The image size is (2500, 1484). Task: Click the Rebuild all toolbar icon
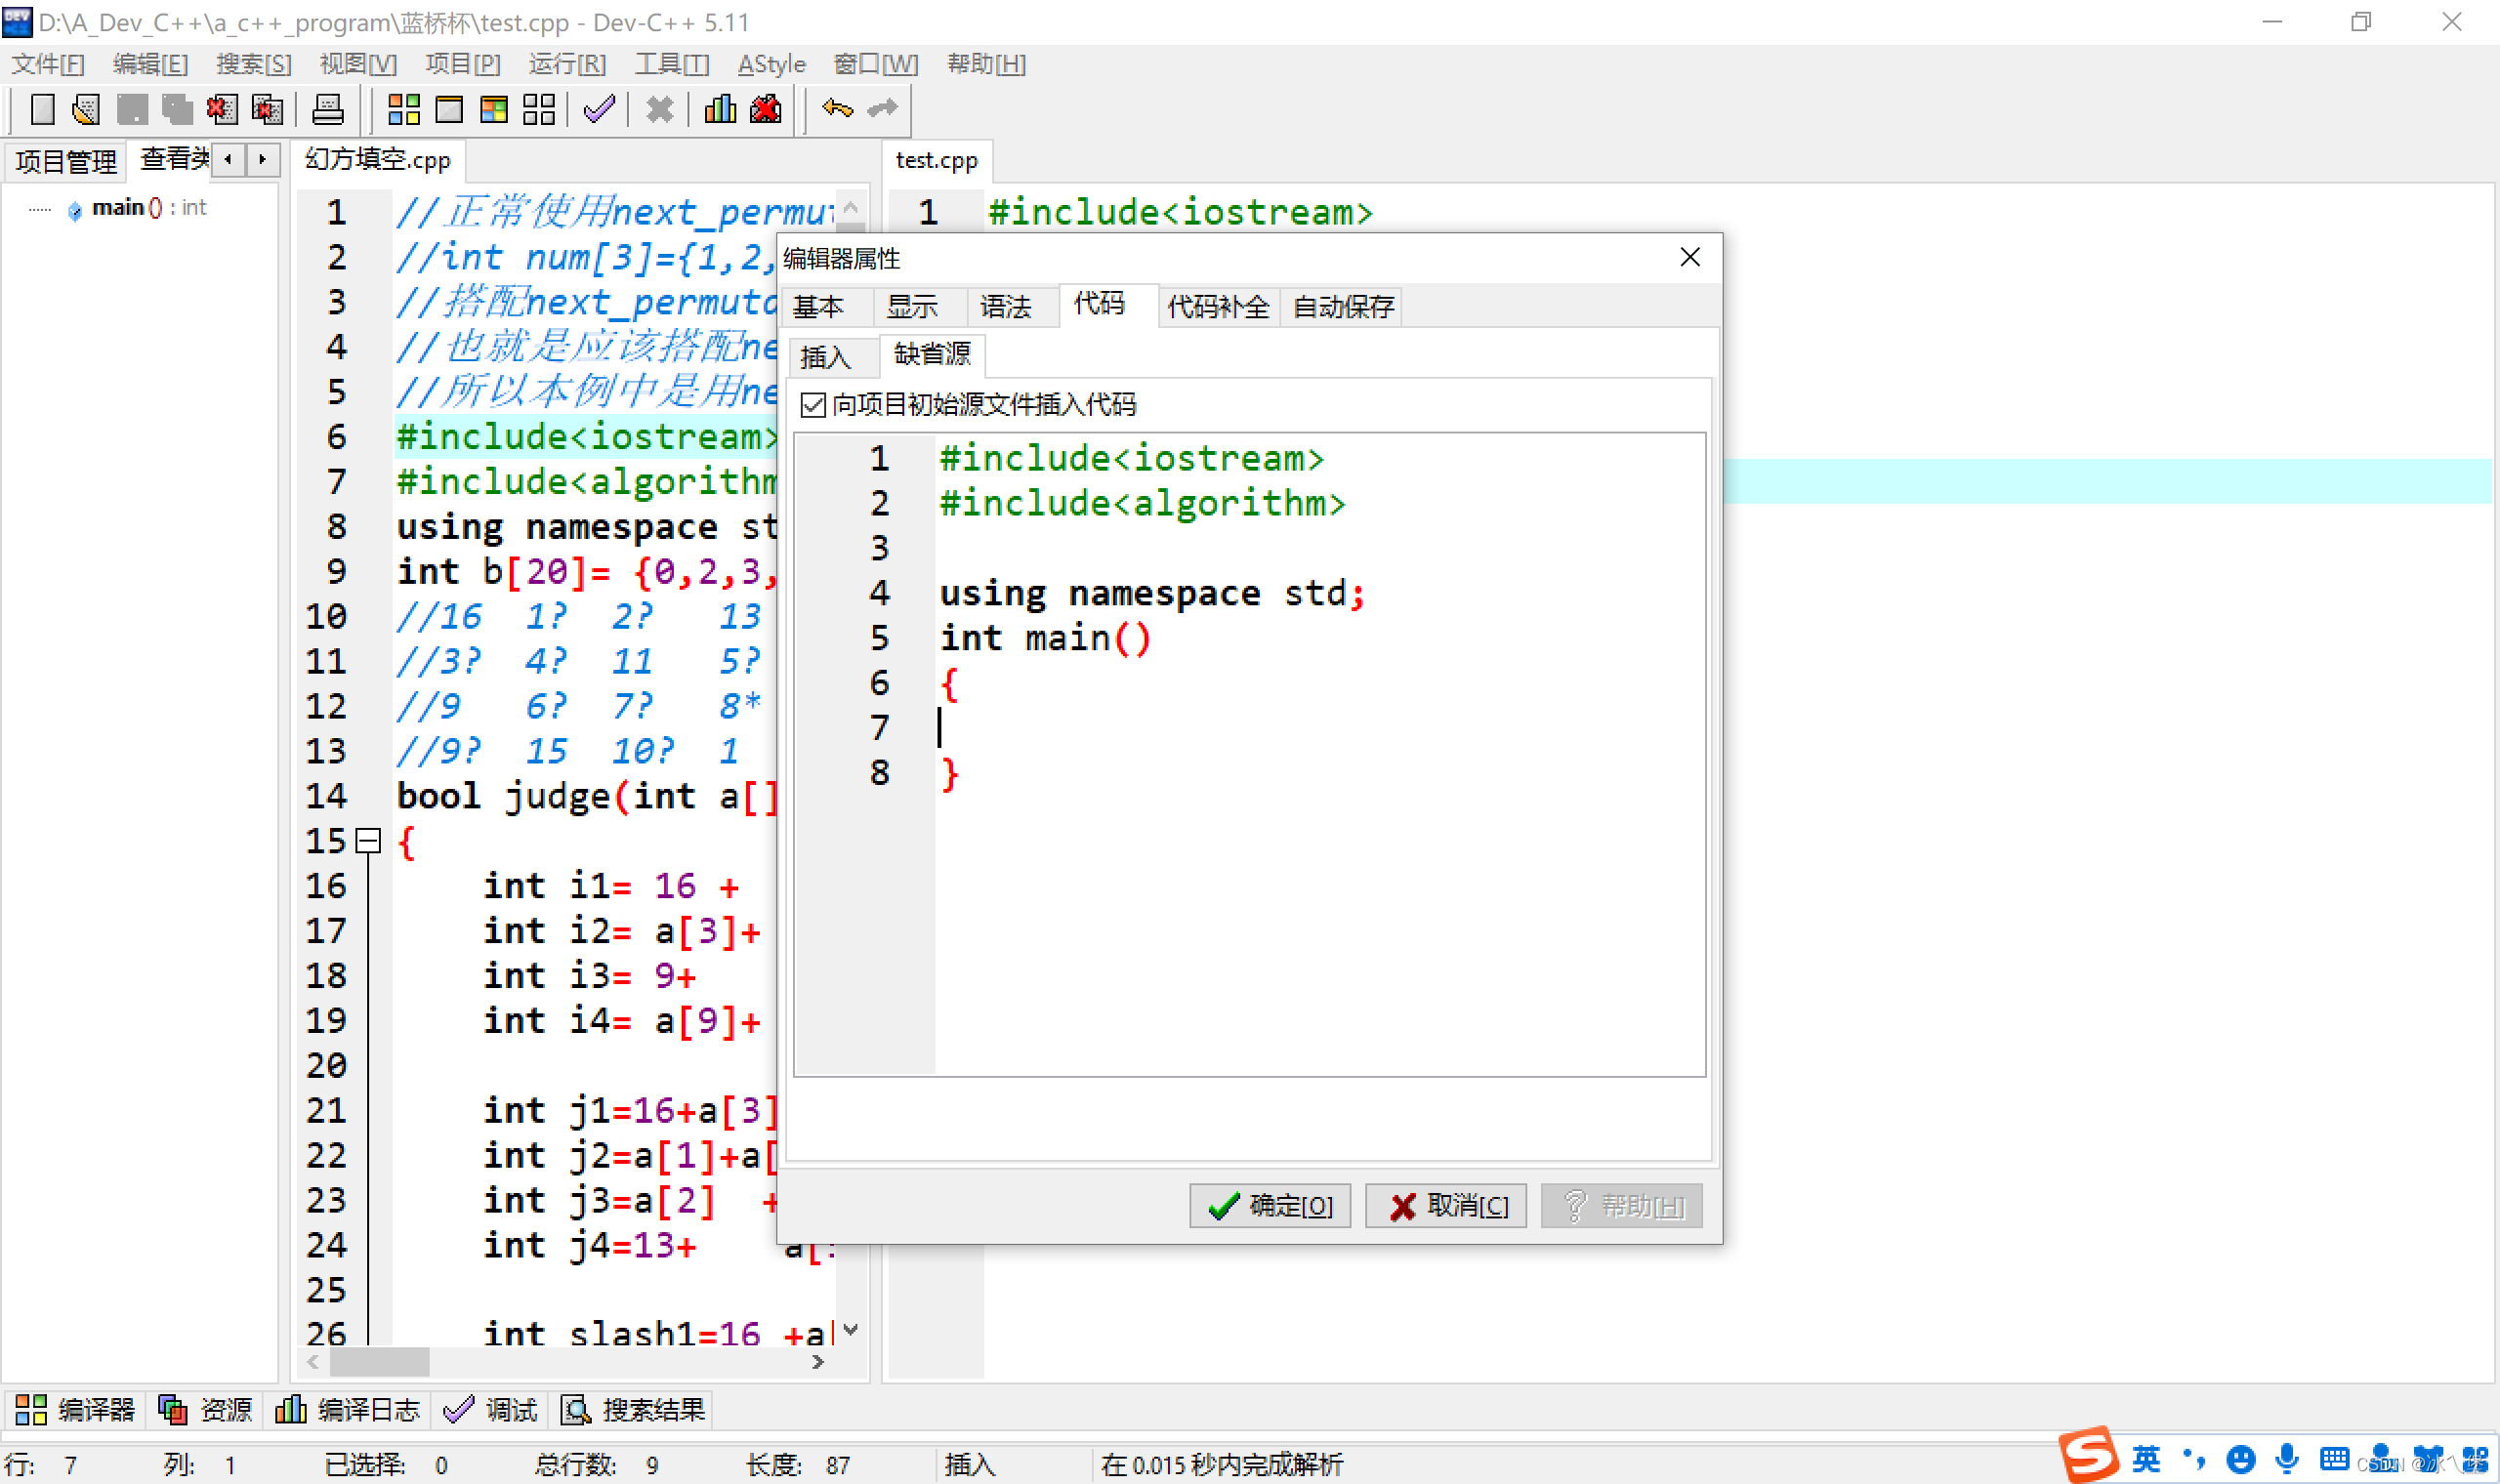click(538, 109)
